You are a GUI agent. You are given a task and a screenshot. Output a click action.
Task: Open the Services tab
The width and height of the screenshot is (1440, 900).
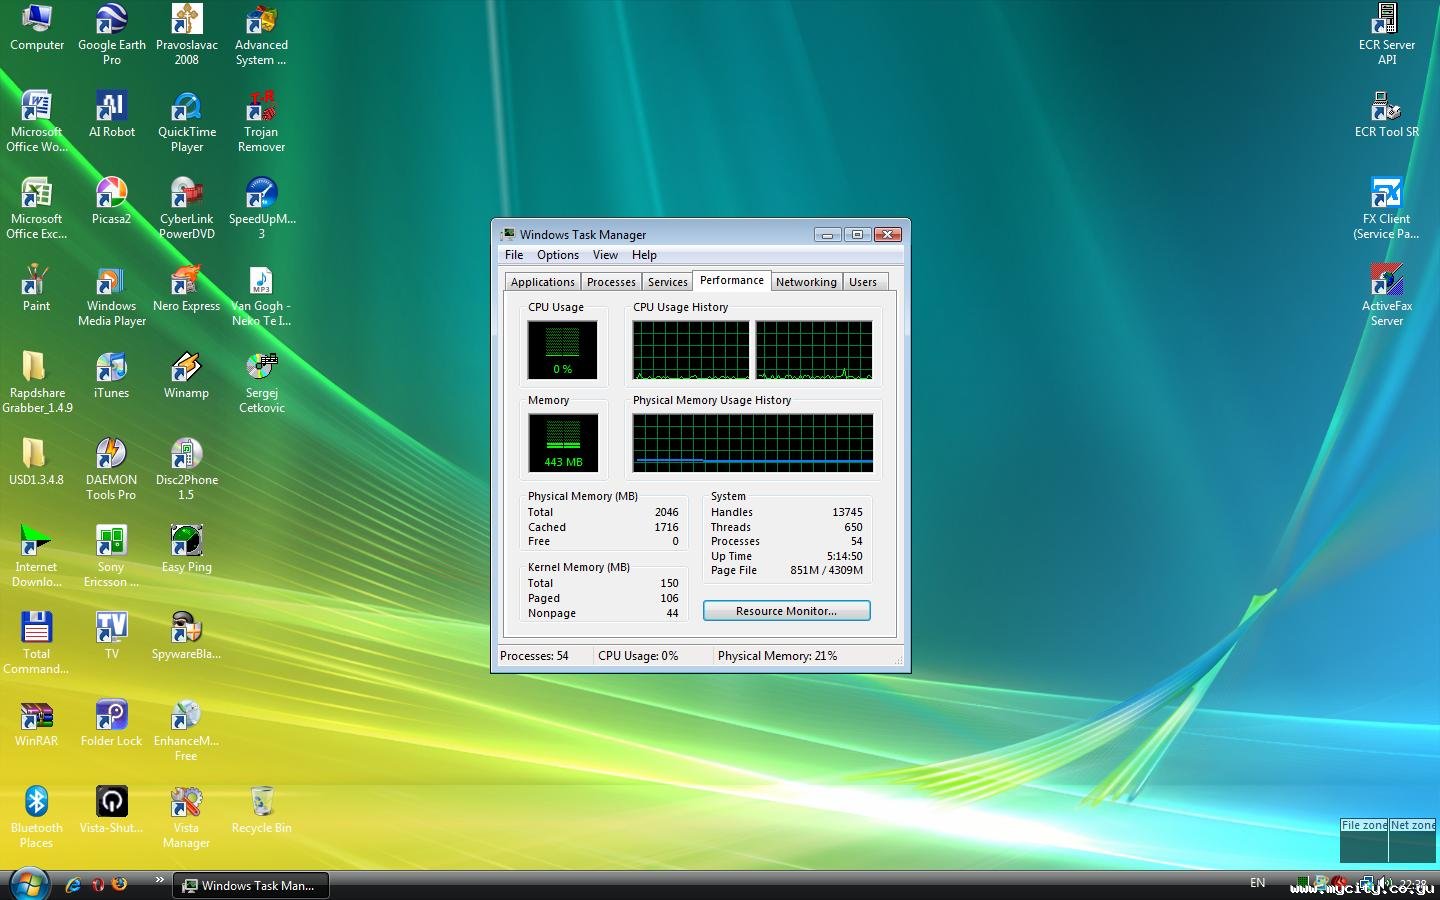pos(667,282)
